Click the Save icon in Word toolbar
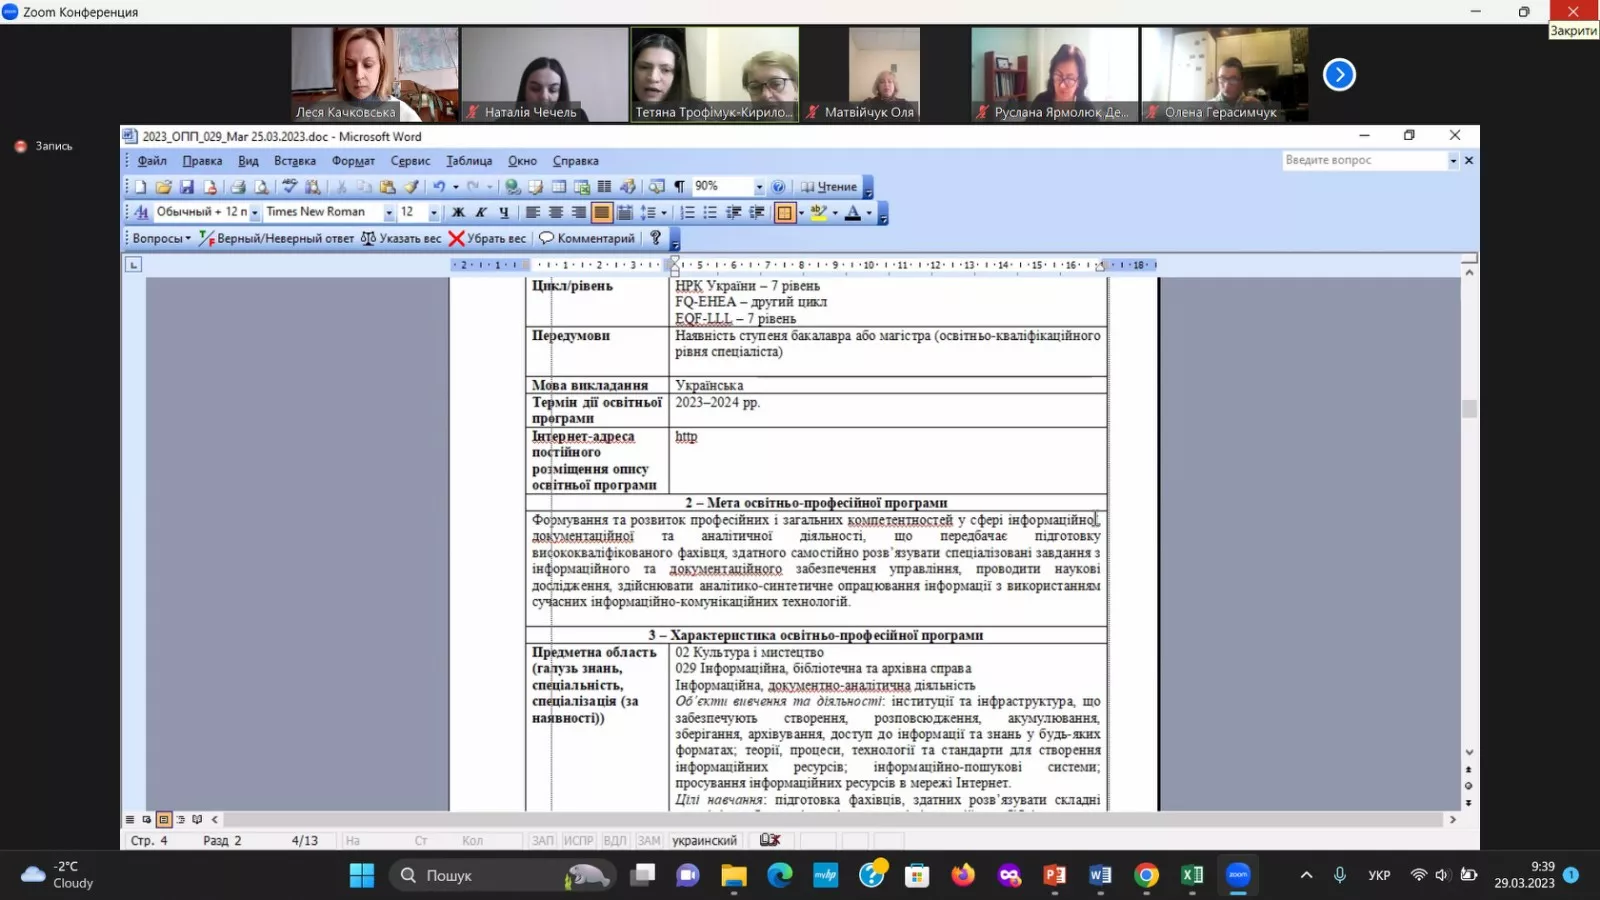Image resolution: width=1600 pixels, height=900 pixels. point(186,187)
